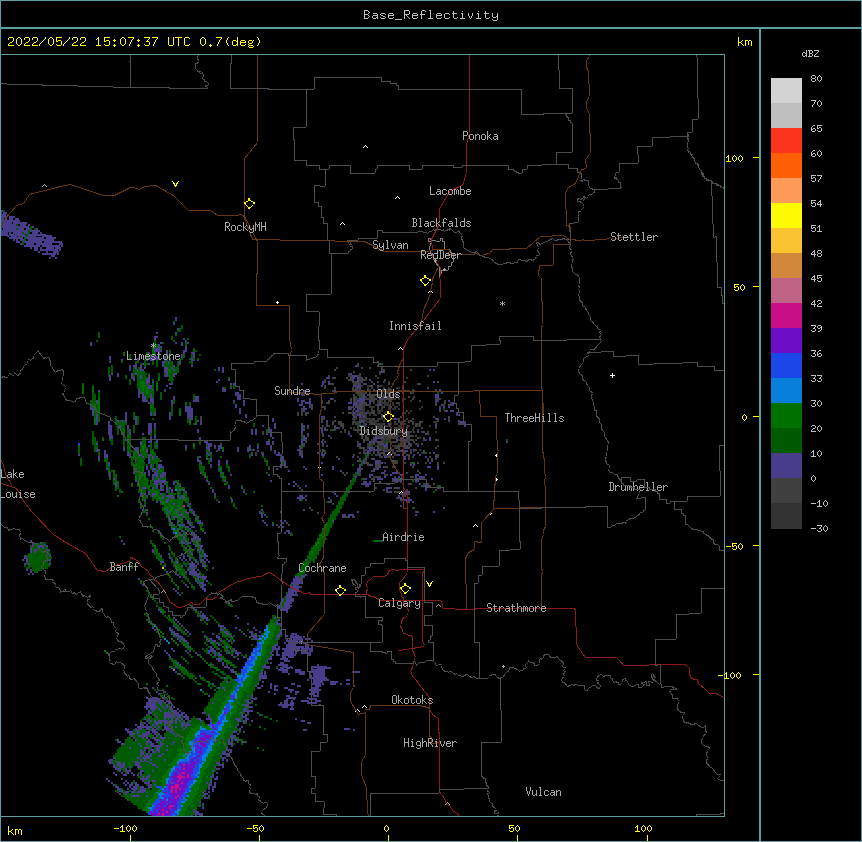
Task: Click the 100 tick on horizontal axis
Action: [643, 828]
